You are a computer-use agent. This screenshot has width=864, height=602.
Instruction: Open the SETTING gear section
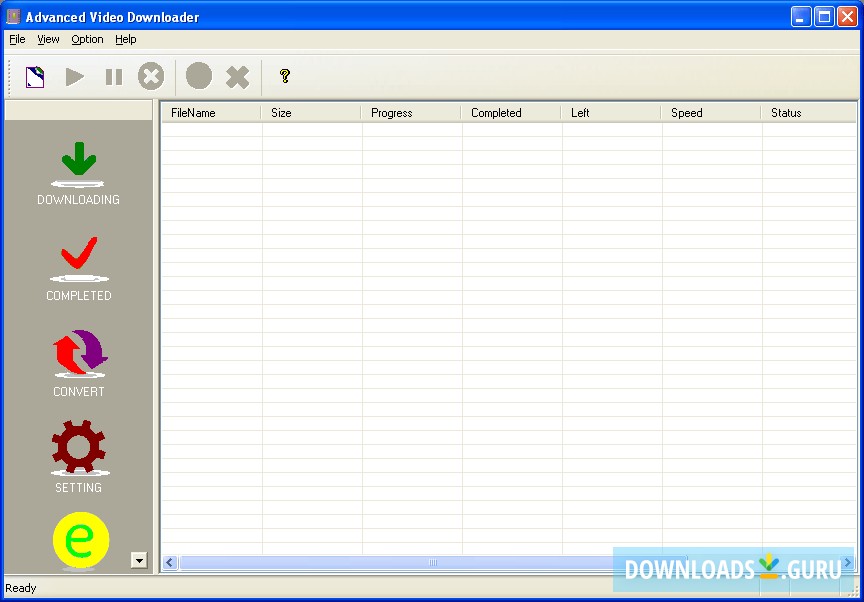(x=79, y=457)
